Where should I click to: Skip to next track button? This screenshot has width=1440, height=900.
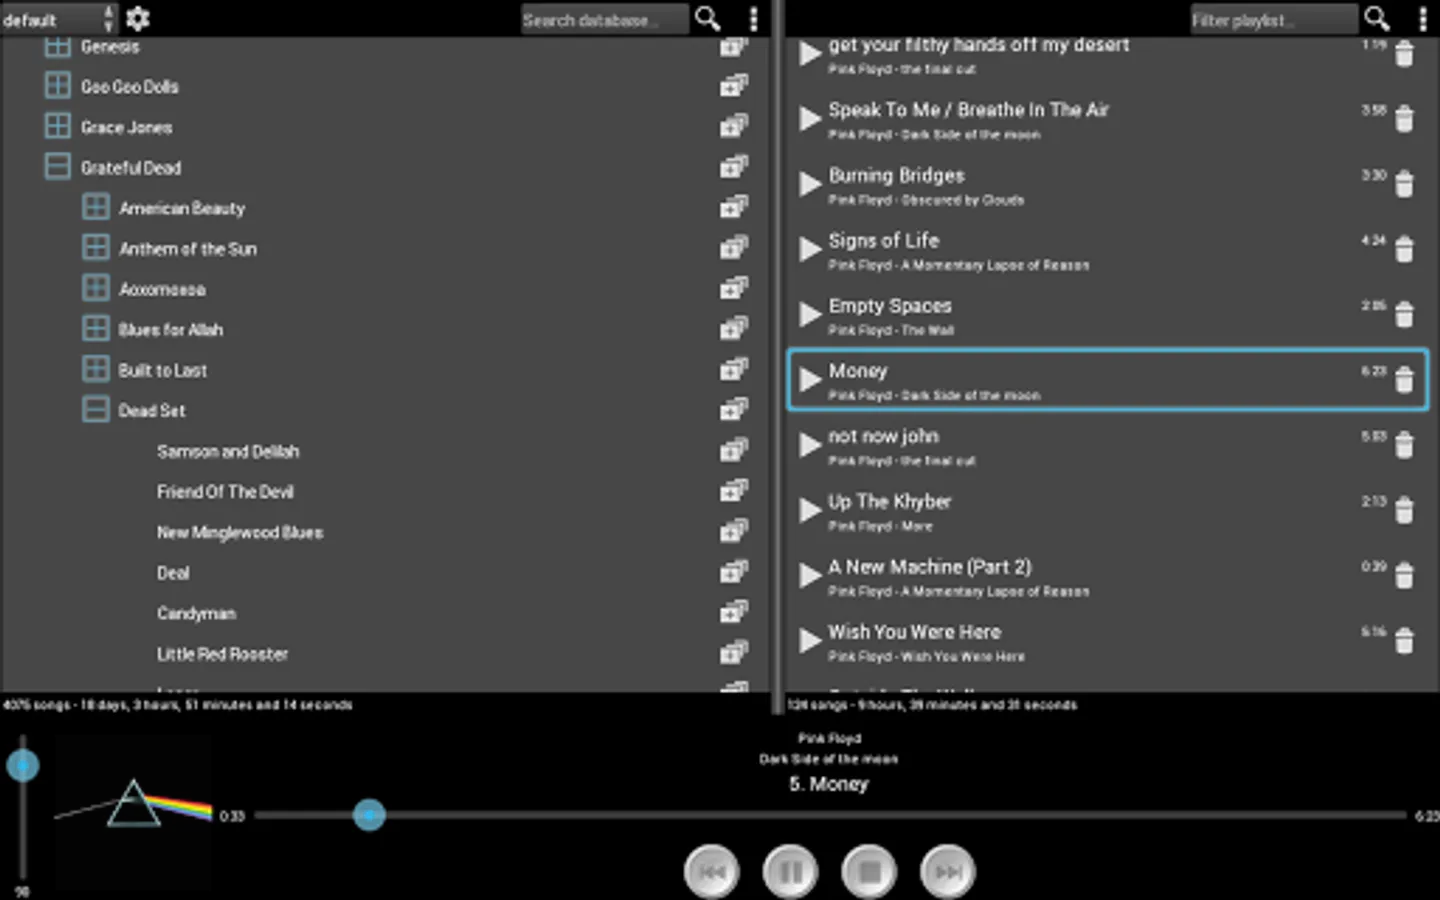pos(947,872)
